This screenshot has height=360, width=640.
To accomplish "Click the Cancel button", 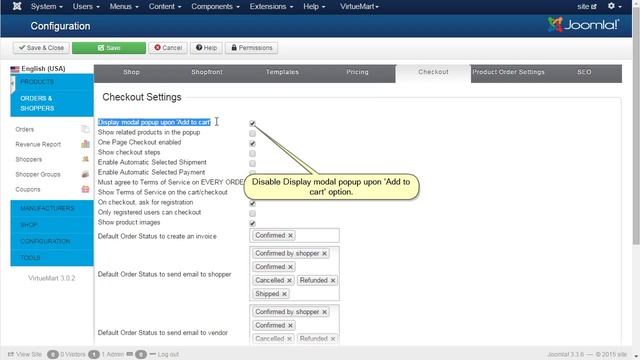I will 168,48.
